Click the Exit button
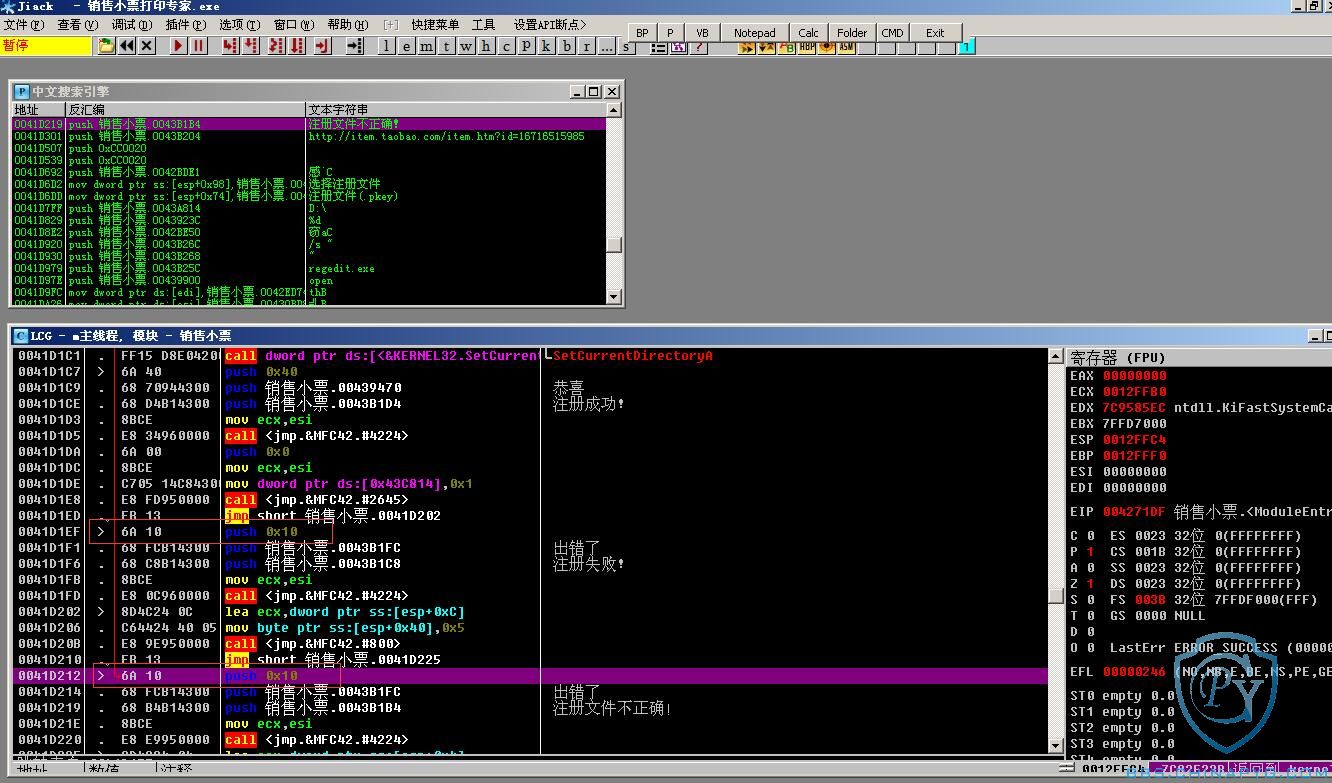 (x=935, y=33)
